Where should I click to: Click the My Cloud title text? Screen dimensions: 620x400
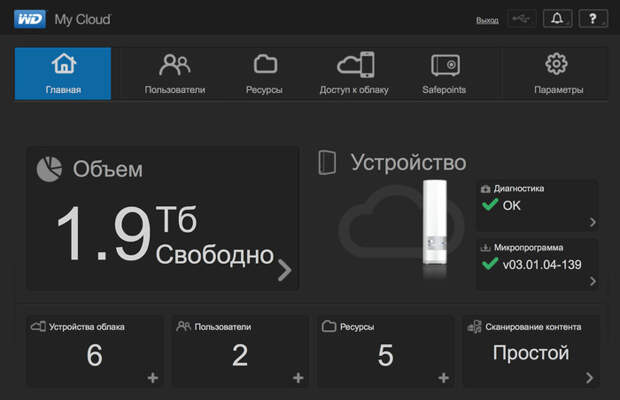83,20
